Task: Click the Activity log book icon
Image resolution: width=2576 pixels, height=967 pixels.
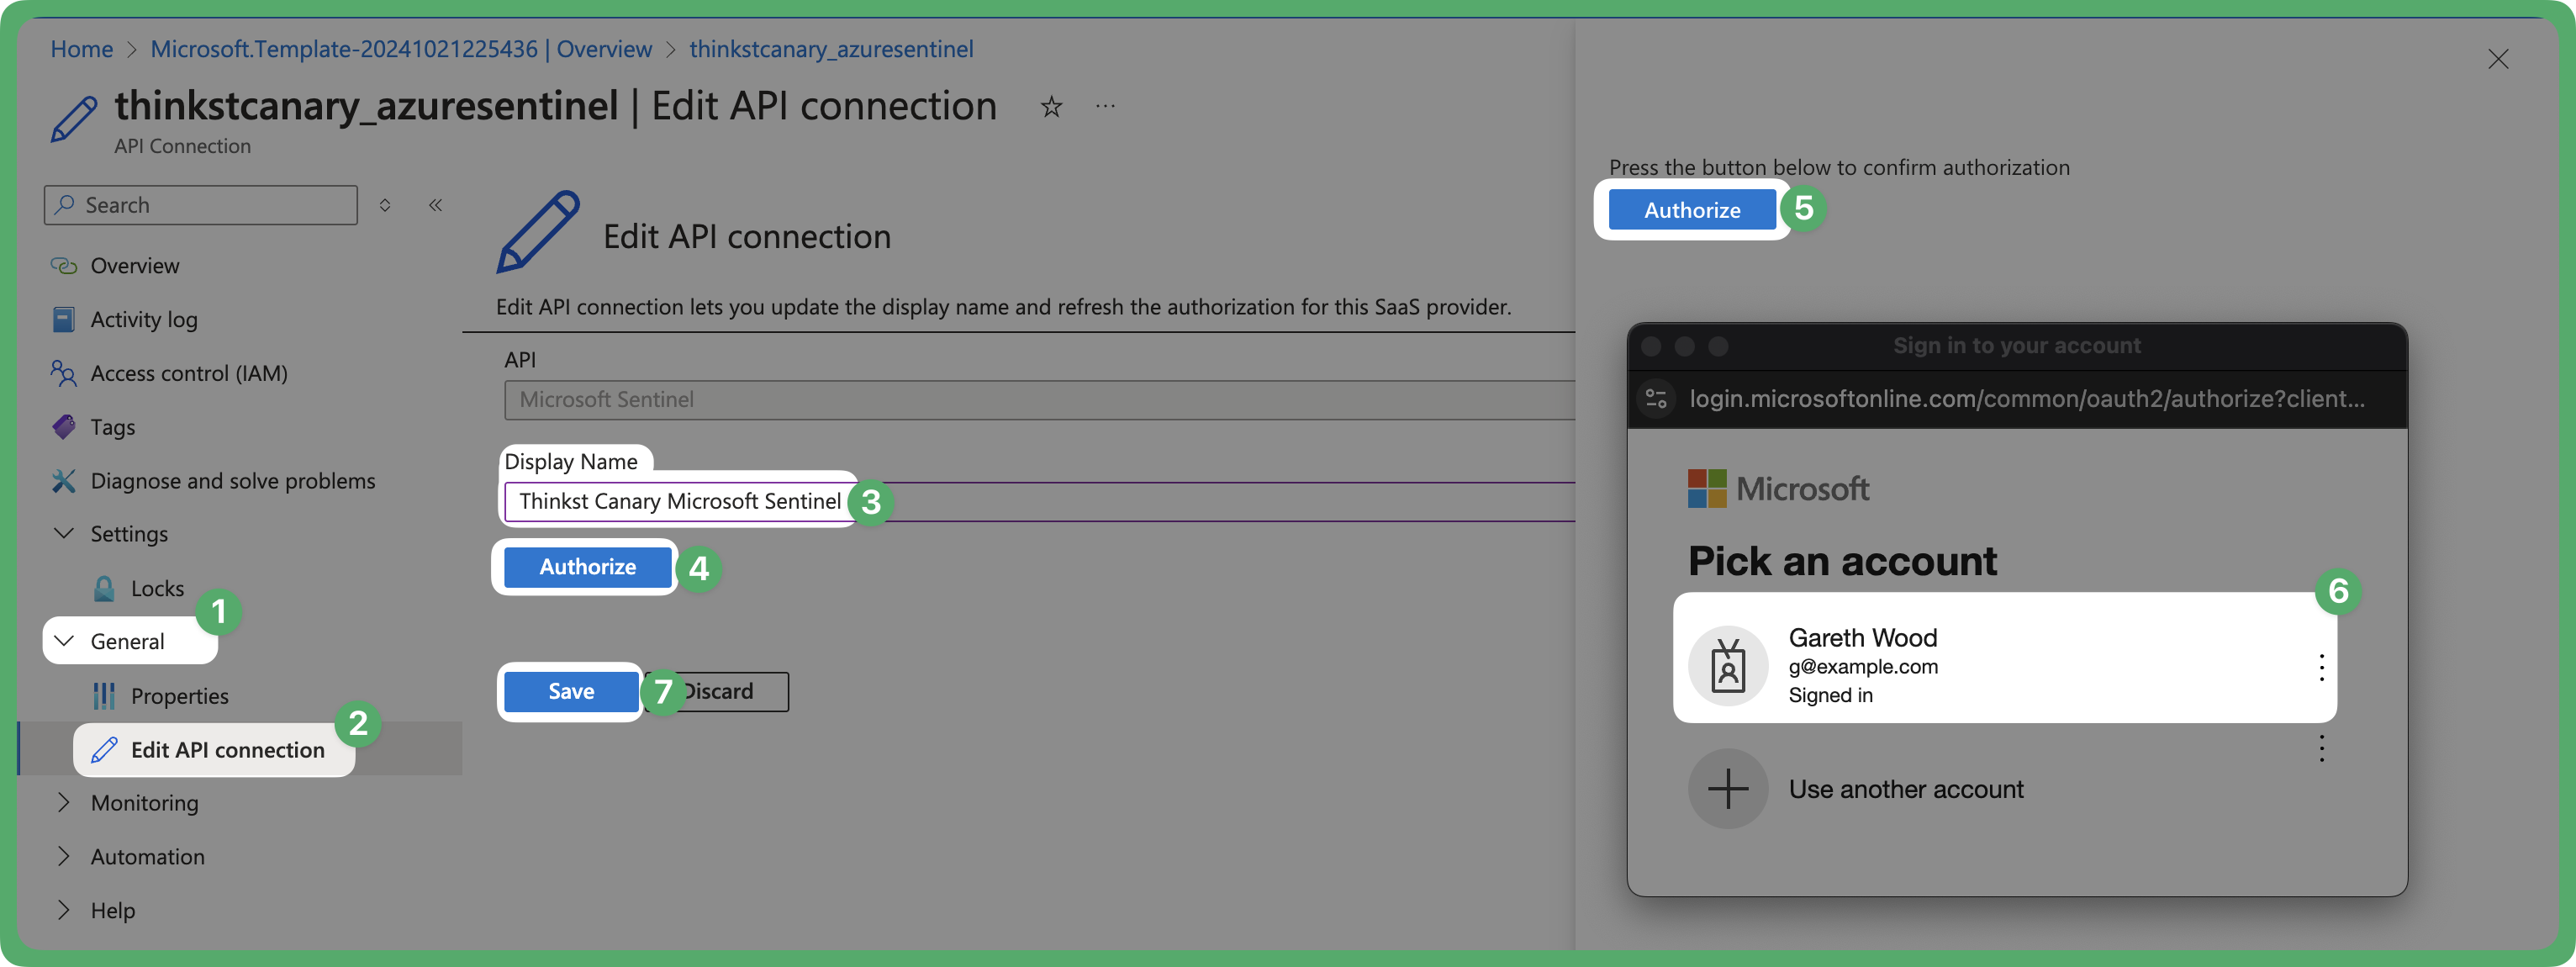Action: coord(63,320)
